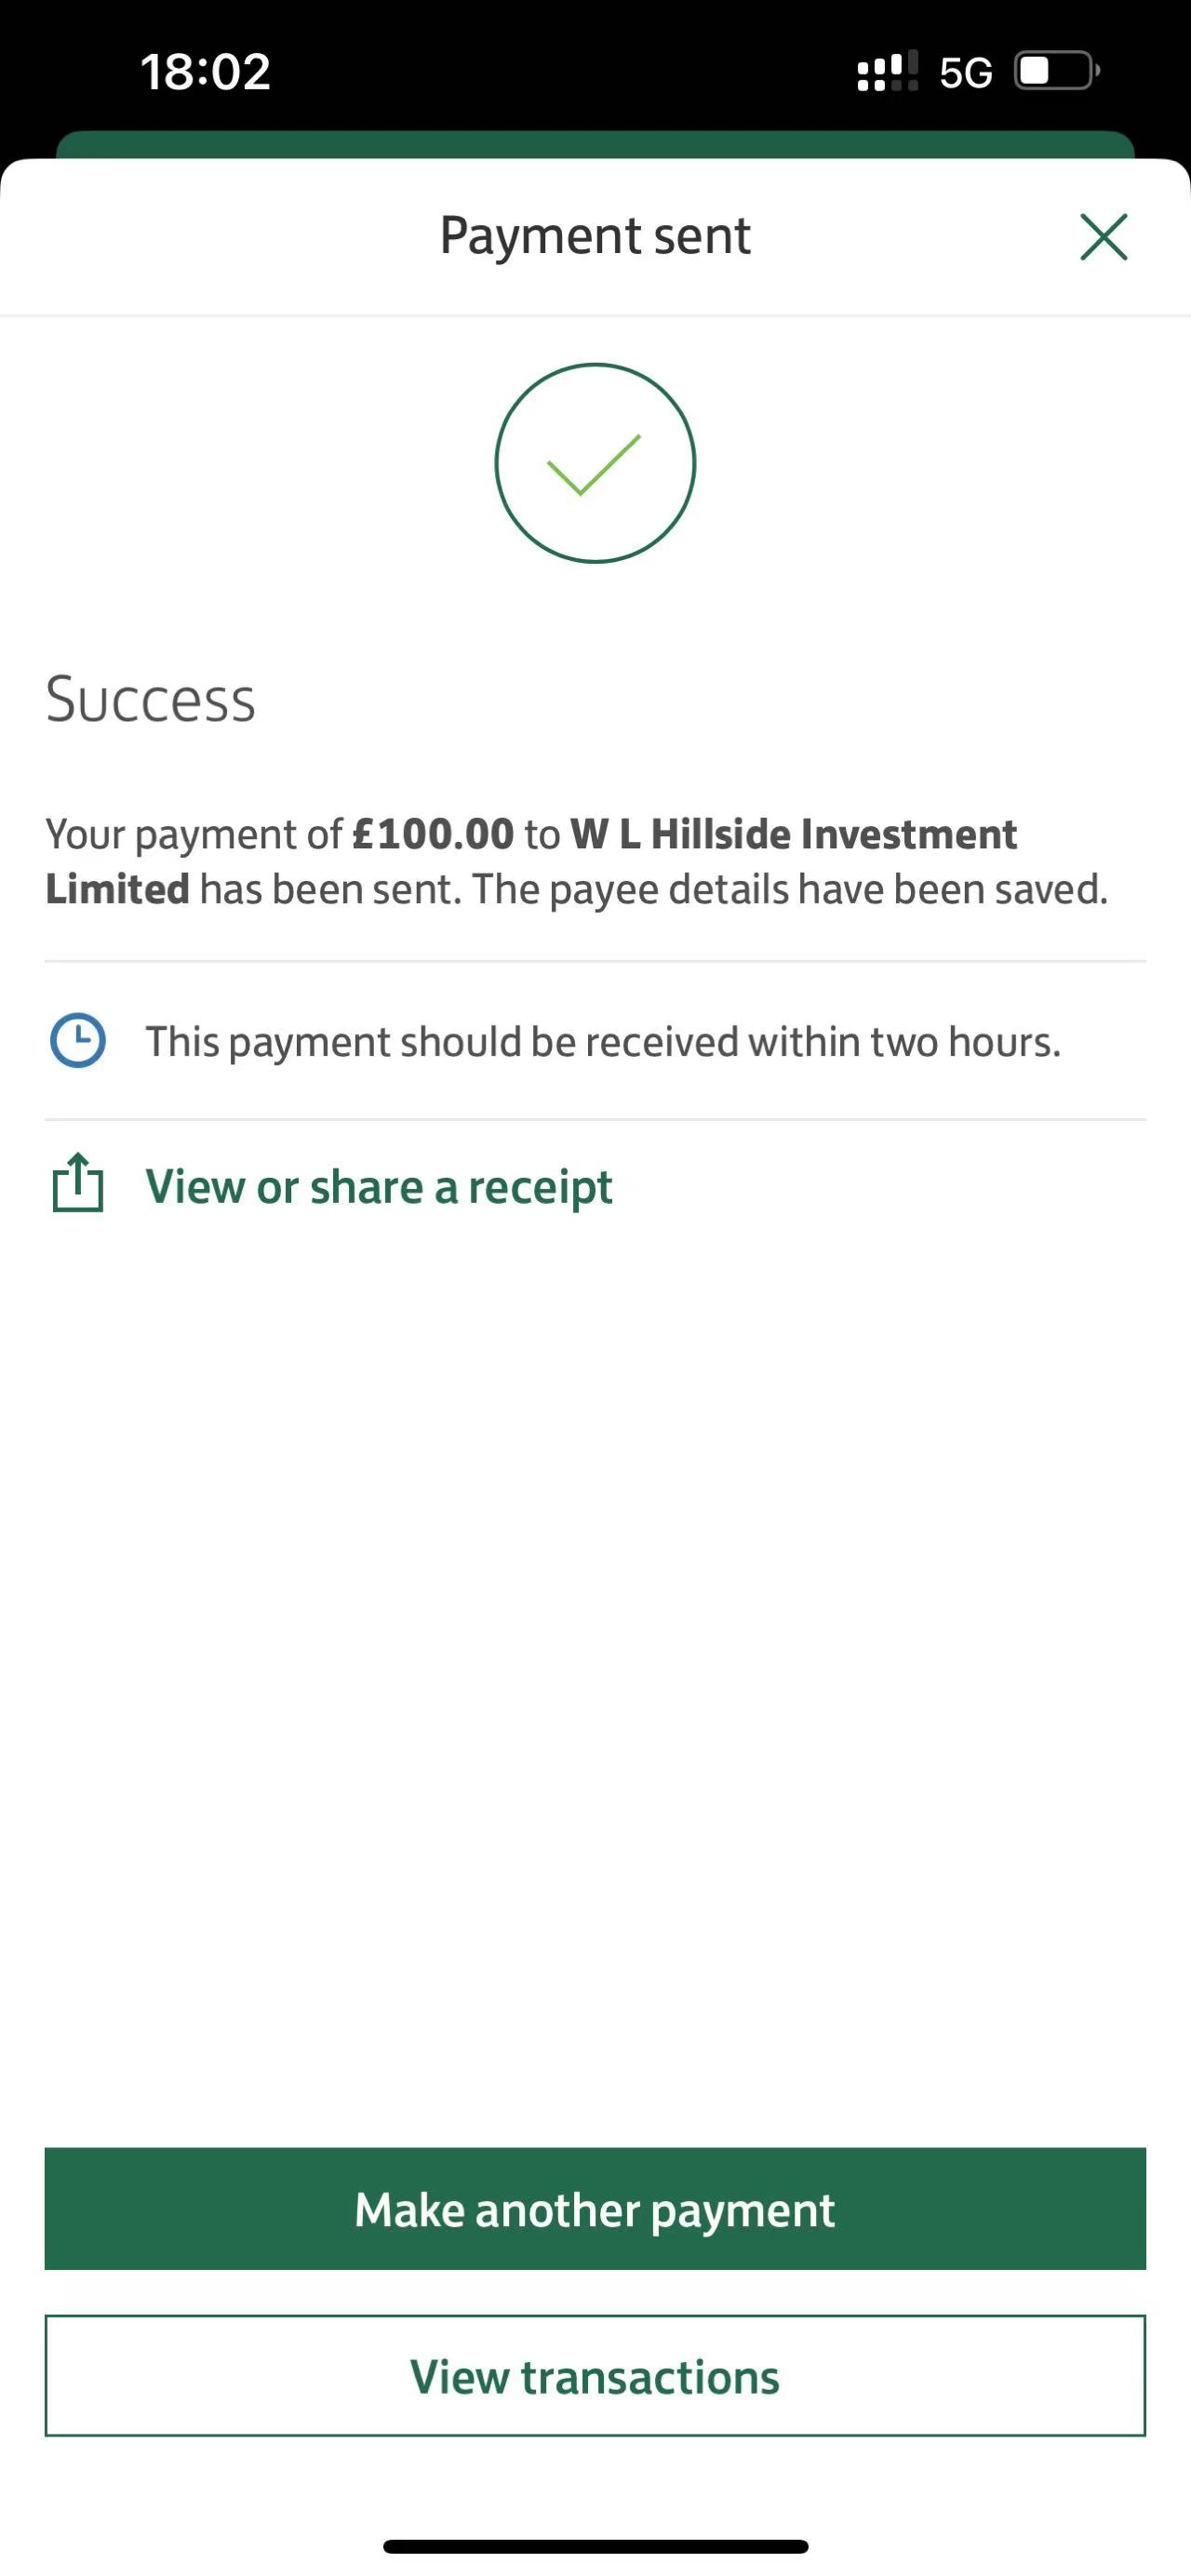Open View or share a receipt link
The width and height of the screenshot is (1191, 2576).
[379, 1187]
